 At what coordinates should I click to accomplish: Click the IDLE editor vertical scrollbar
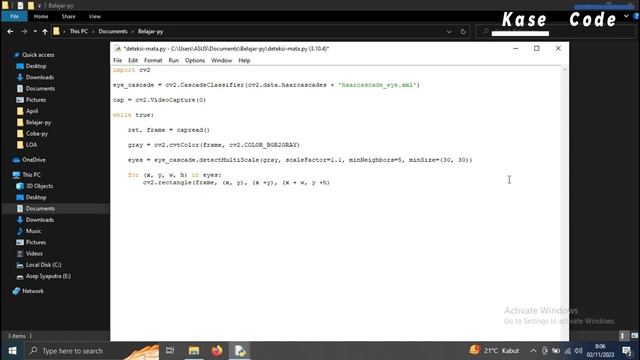pyautogui.click(x=565, y=203)
